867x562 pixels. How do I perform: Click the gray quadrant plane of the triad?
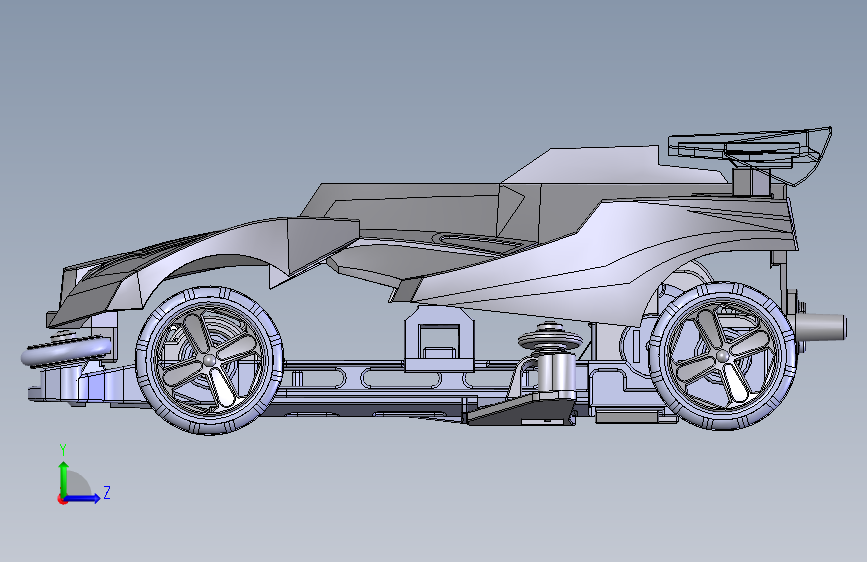pyautogui.click(x=76, y=485)
